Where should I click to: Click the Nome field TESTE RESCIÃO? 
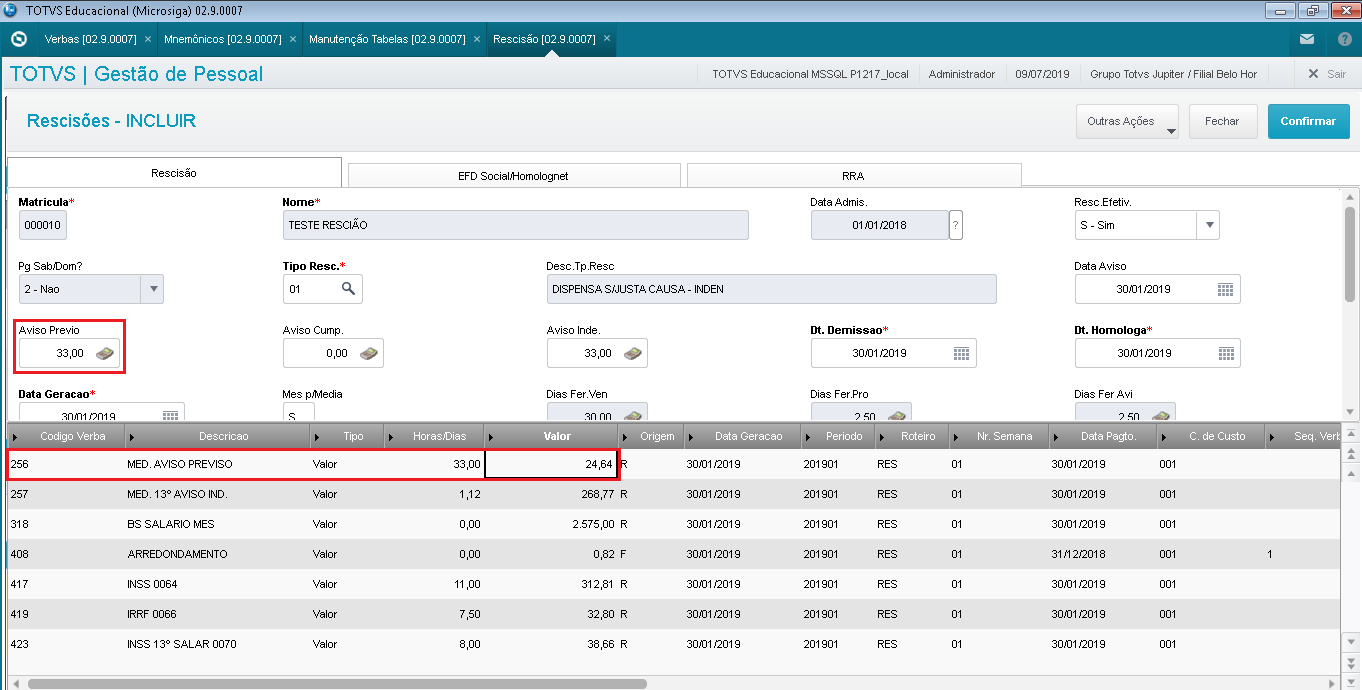[x=516, y=225]
